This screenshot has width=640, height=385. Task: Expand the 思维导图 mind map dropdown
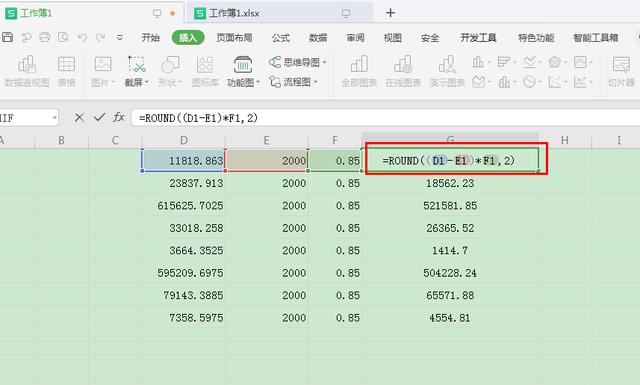pyautogui.click(x=324, y=62)
